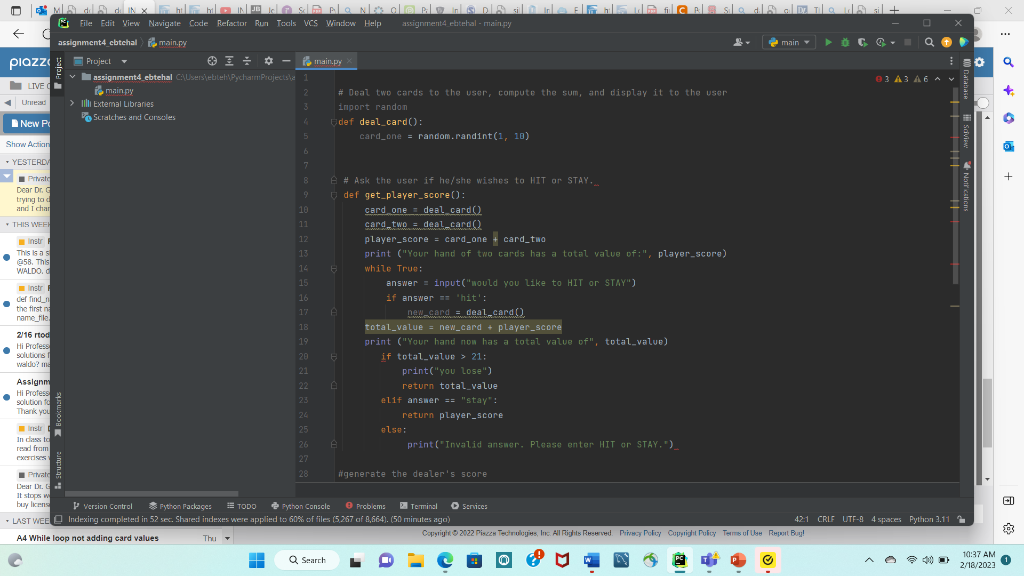Screen dimensions: 1024x576
Task: Click the Stop square button in toolbar
Action: (x=907, y=42)
